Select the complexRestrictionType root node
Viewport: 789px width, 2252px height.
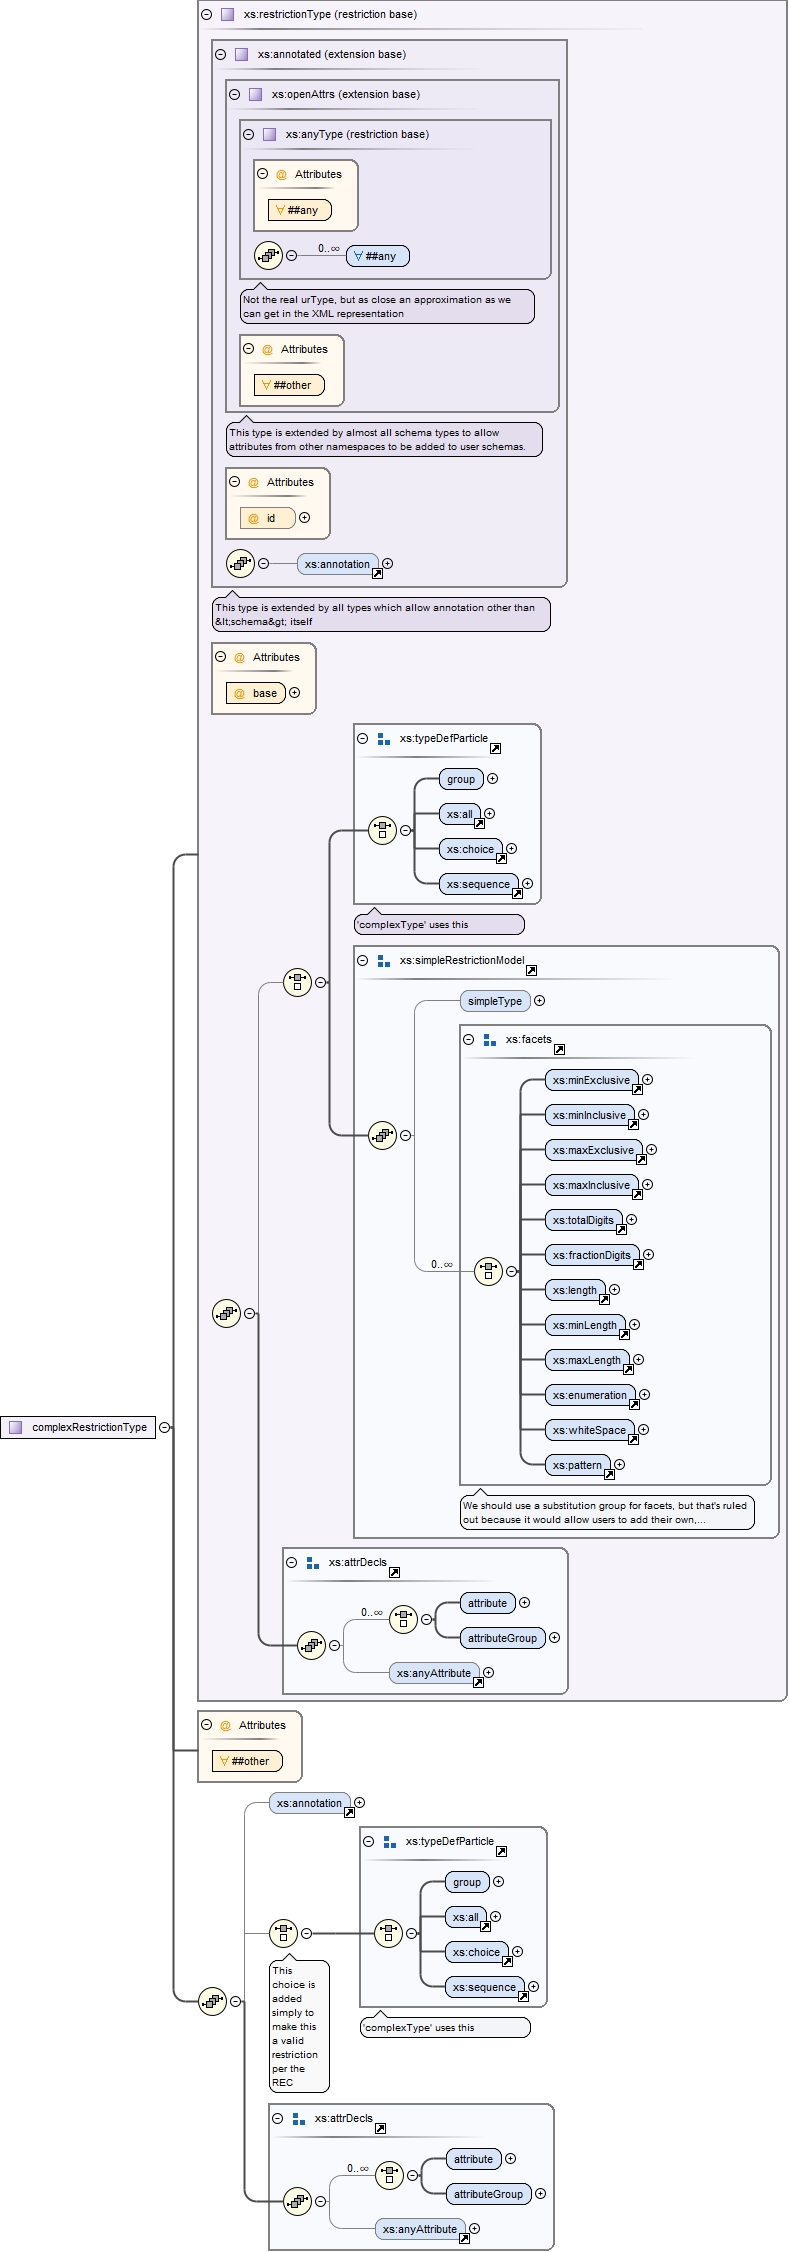79,1427
